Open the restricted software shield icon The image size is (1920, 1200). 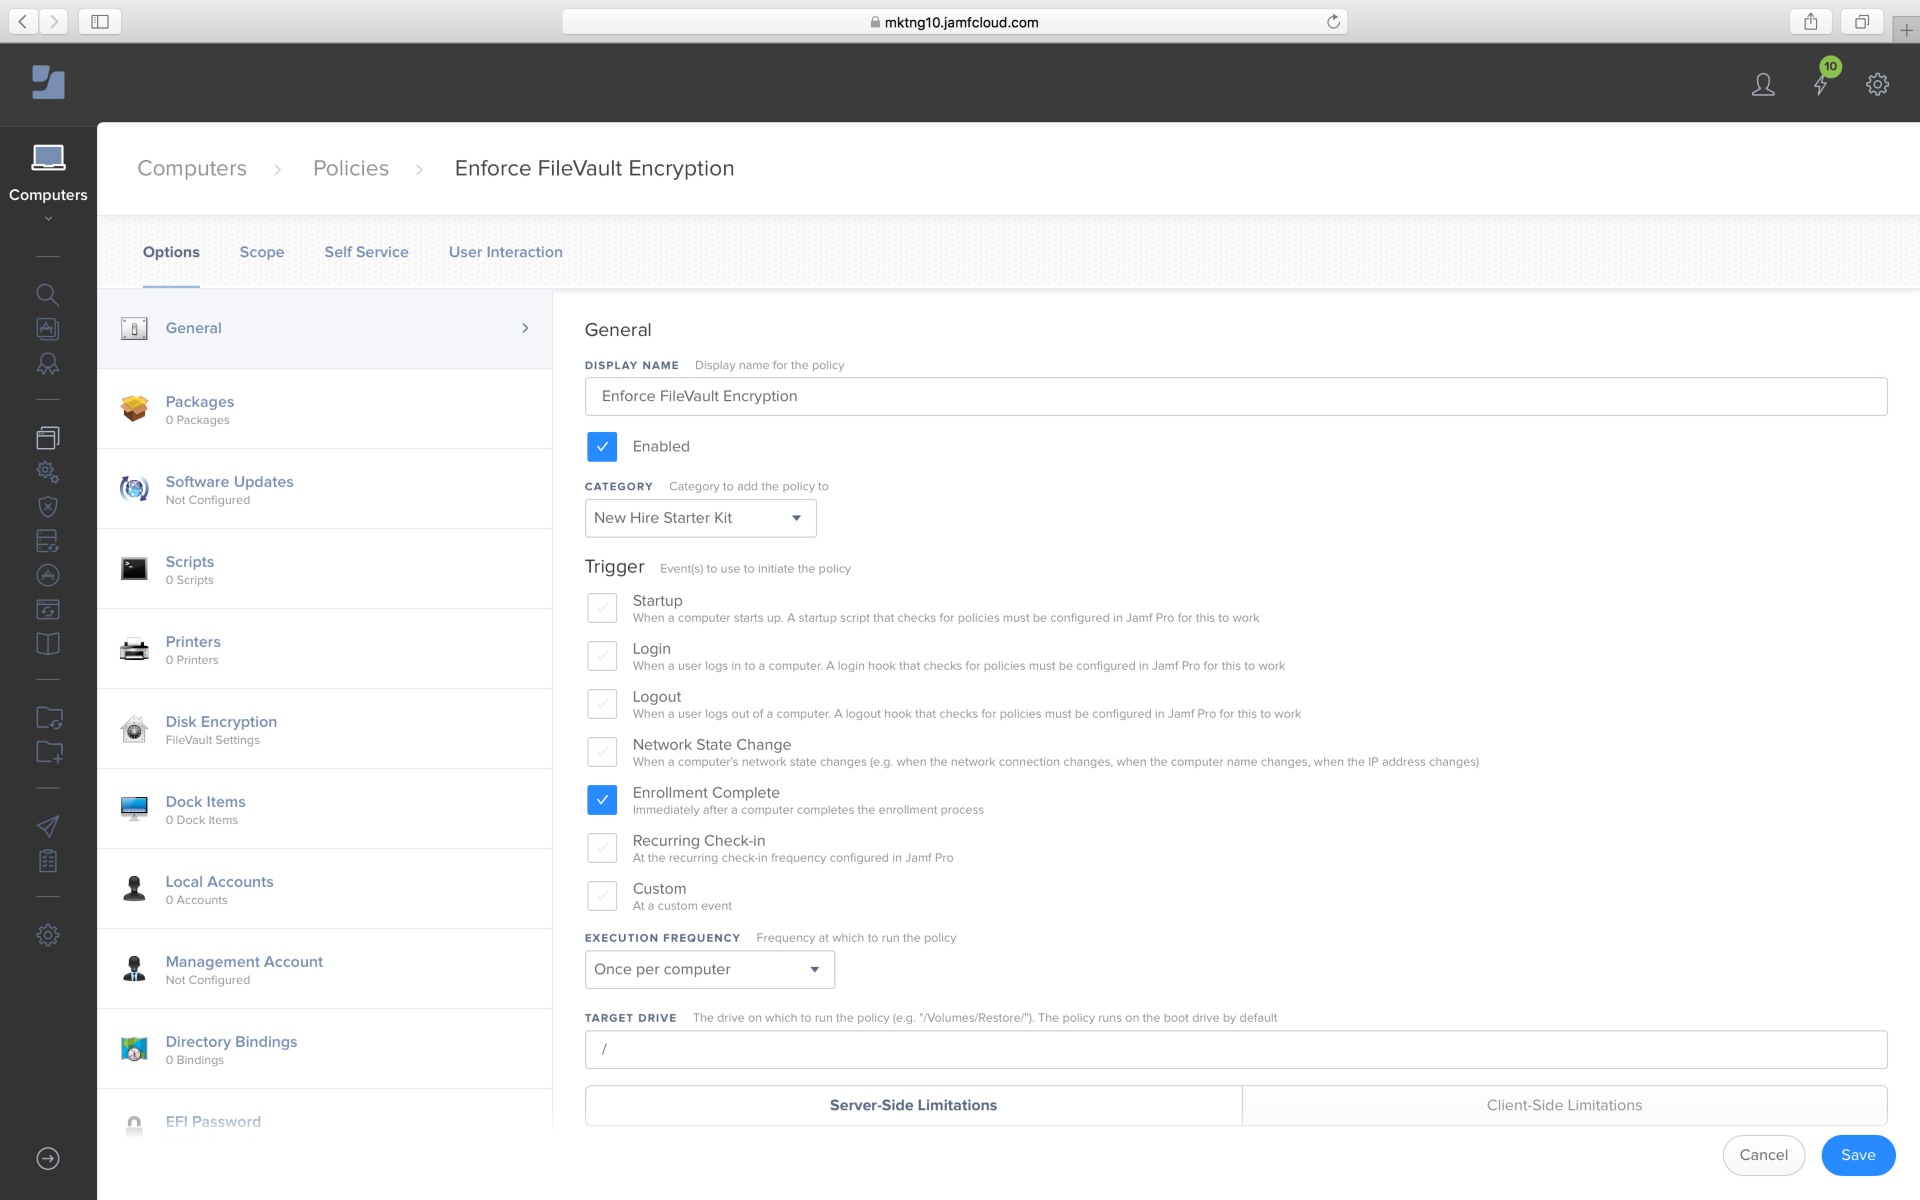(47, 505)
